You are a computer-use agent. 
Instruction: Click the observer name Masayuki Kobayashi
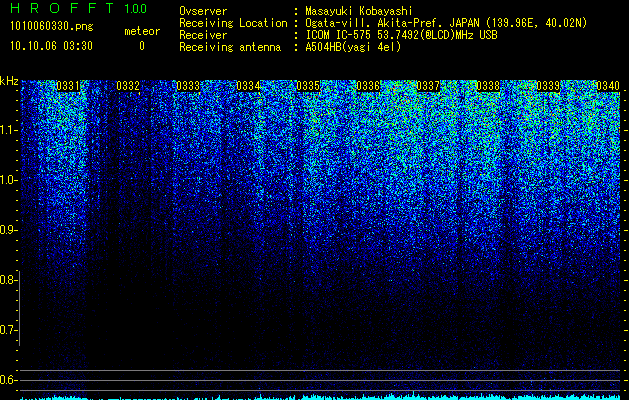click(x=359, y=12)
